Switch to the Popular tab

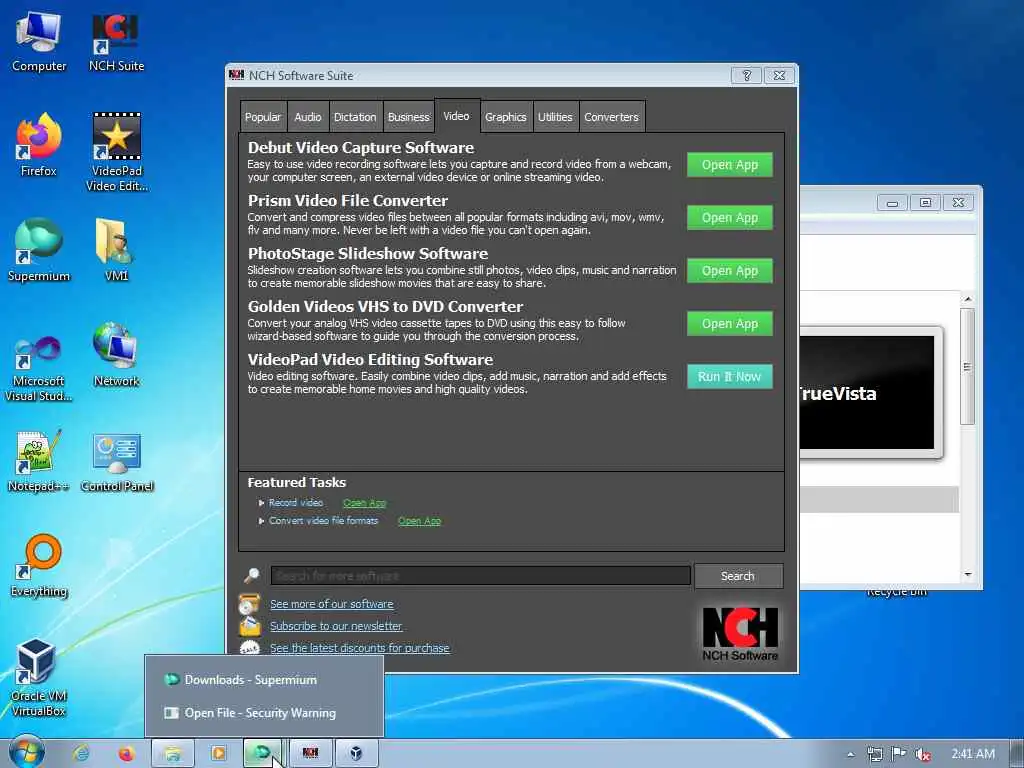263,117
